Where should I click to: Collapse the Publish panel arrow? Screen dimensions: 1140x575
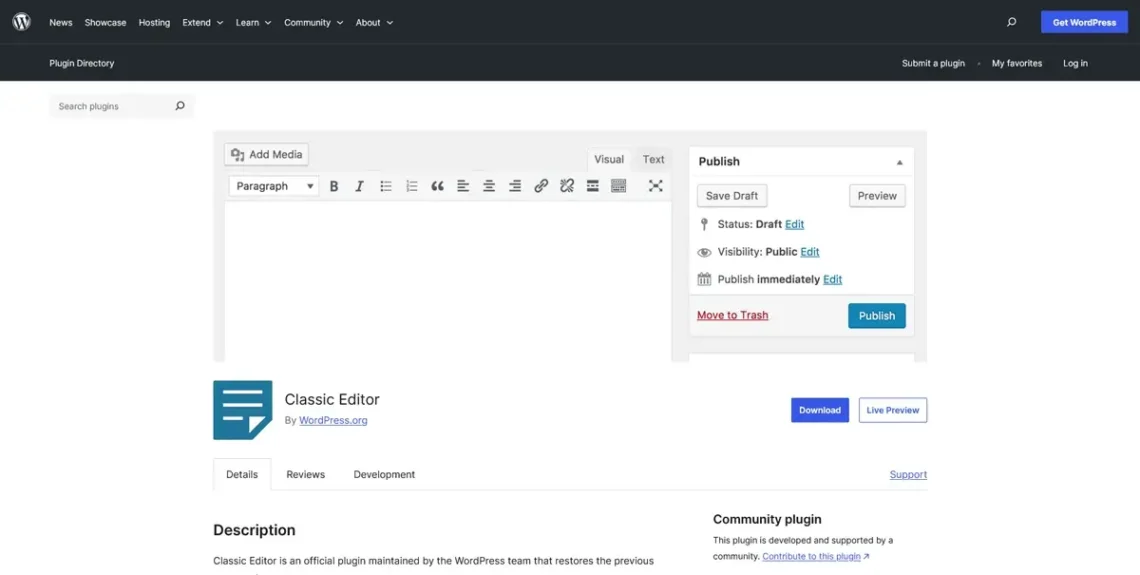click(899, 162)
